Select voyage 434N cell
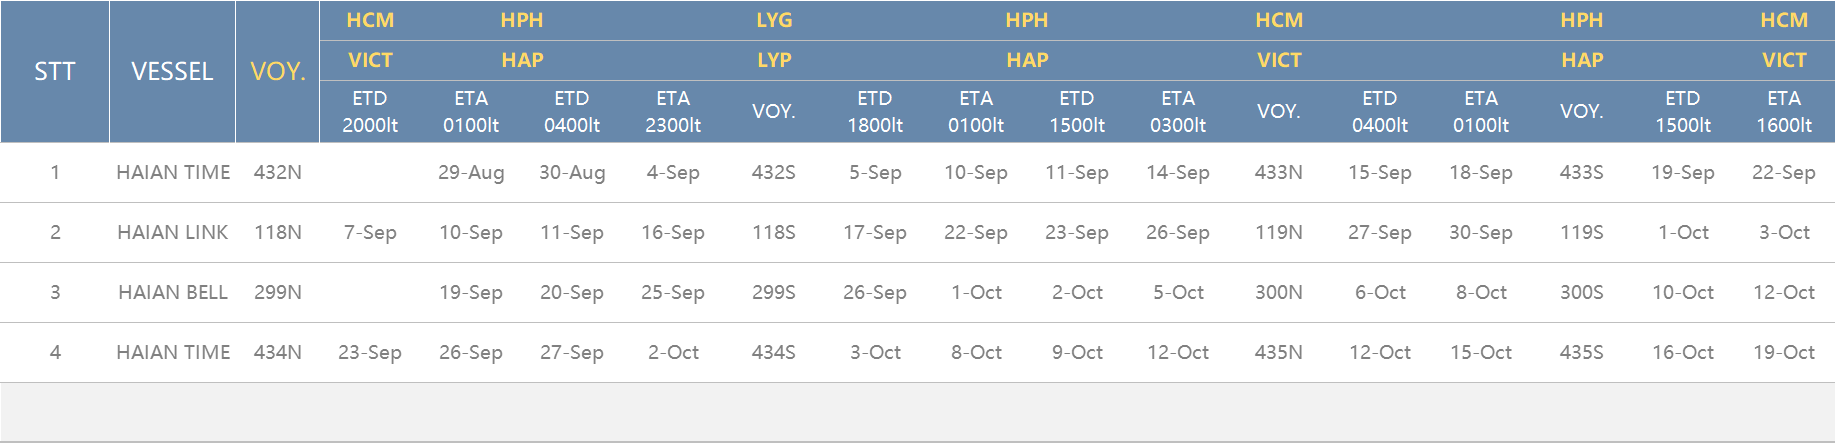 tap(278, 352)
